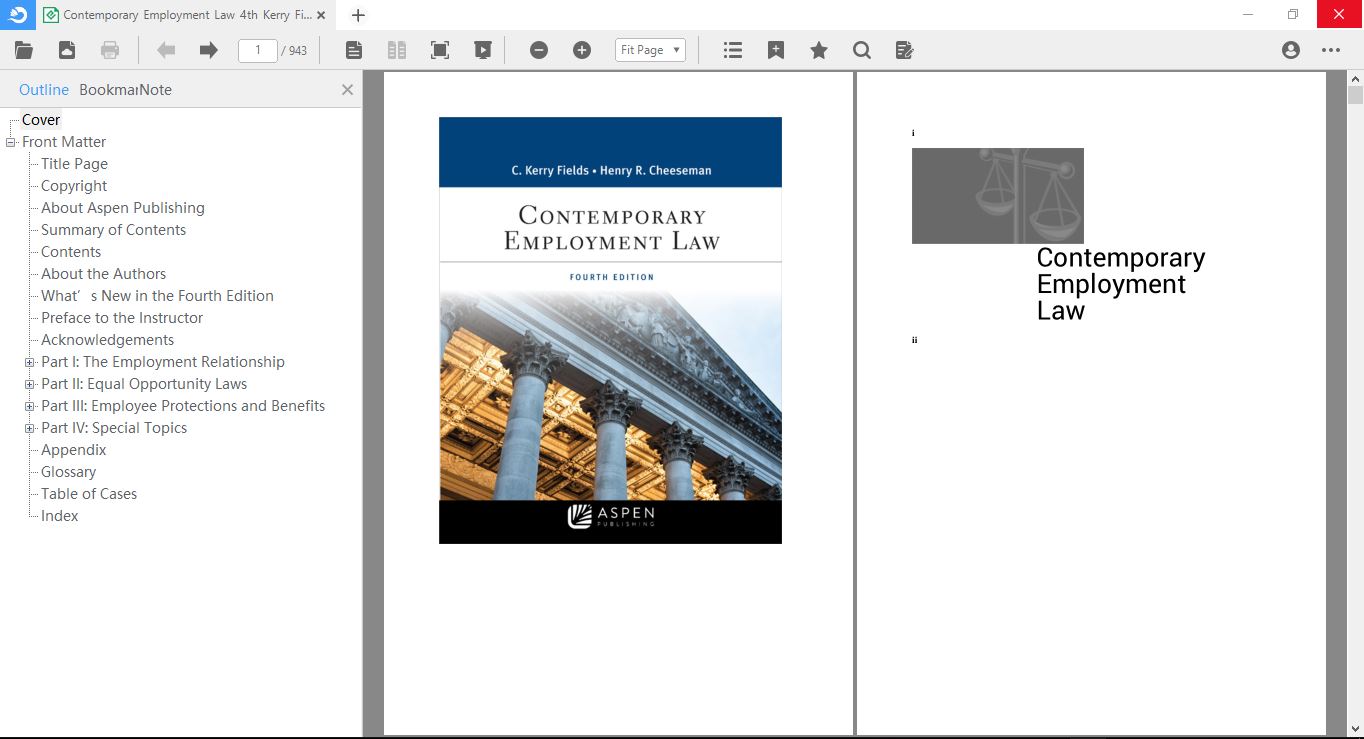This screenshot has height=739, width=1364.
Task: Toggle the outline list panel icon
Action: [x=733, y=50]
